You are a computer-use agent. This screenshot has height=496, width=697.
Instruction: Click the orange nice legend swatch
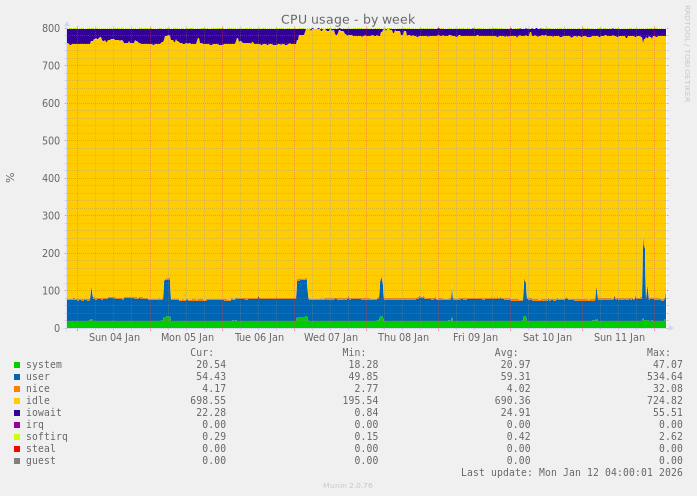[x=17, y=389]
